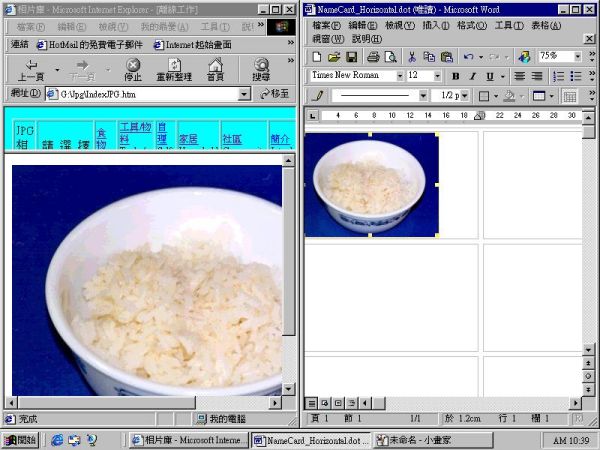The height and width of the screenshot is (450, 600).
Task: Open the IE address bar dropdown
Action: pos(244,94)
